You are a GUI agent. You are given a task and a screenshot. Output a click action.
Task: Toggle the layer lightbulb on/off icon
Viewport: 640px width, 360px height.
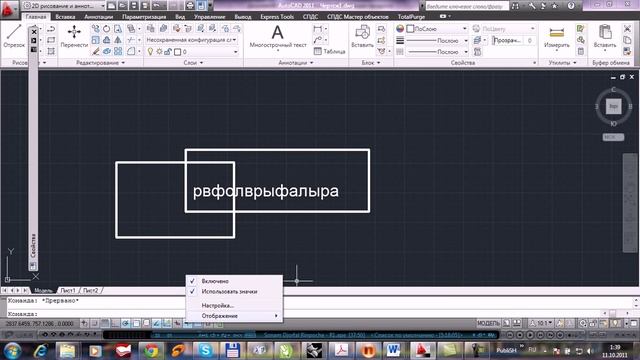click(x=150, y=52)
